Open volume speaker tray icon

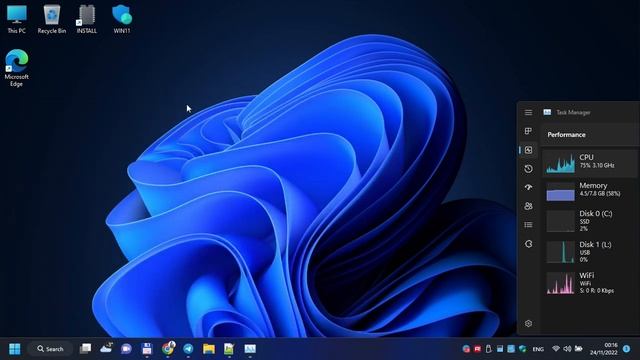point(567,349)
